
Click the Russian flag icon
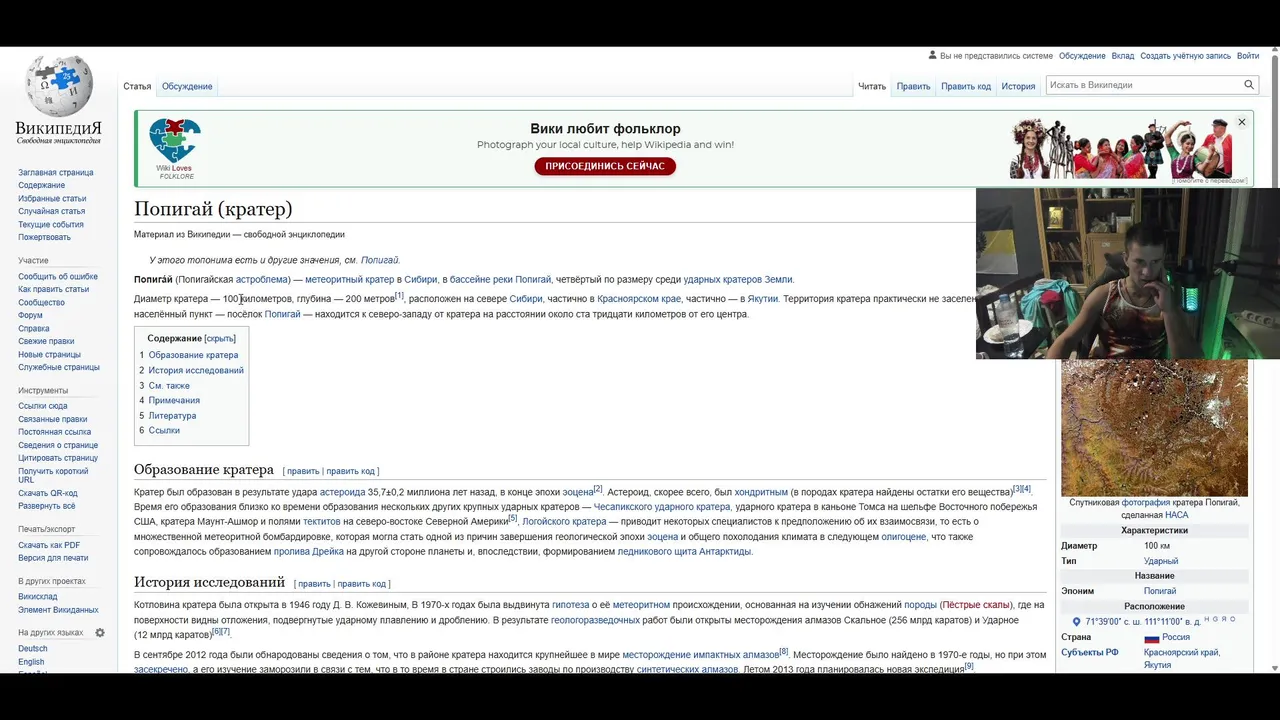(x=1151, y=638)
